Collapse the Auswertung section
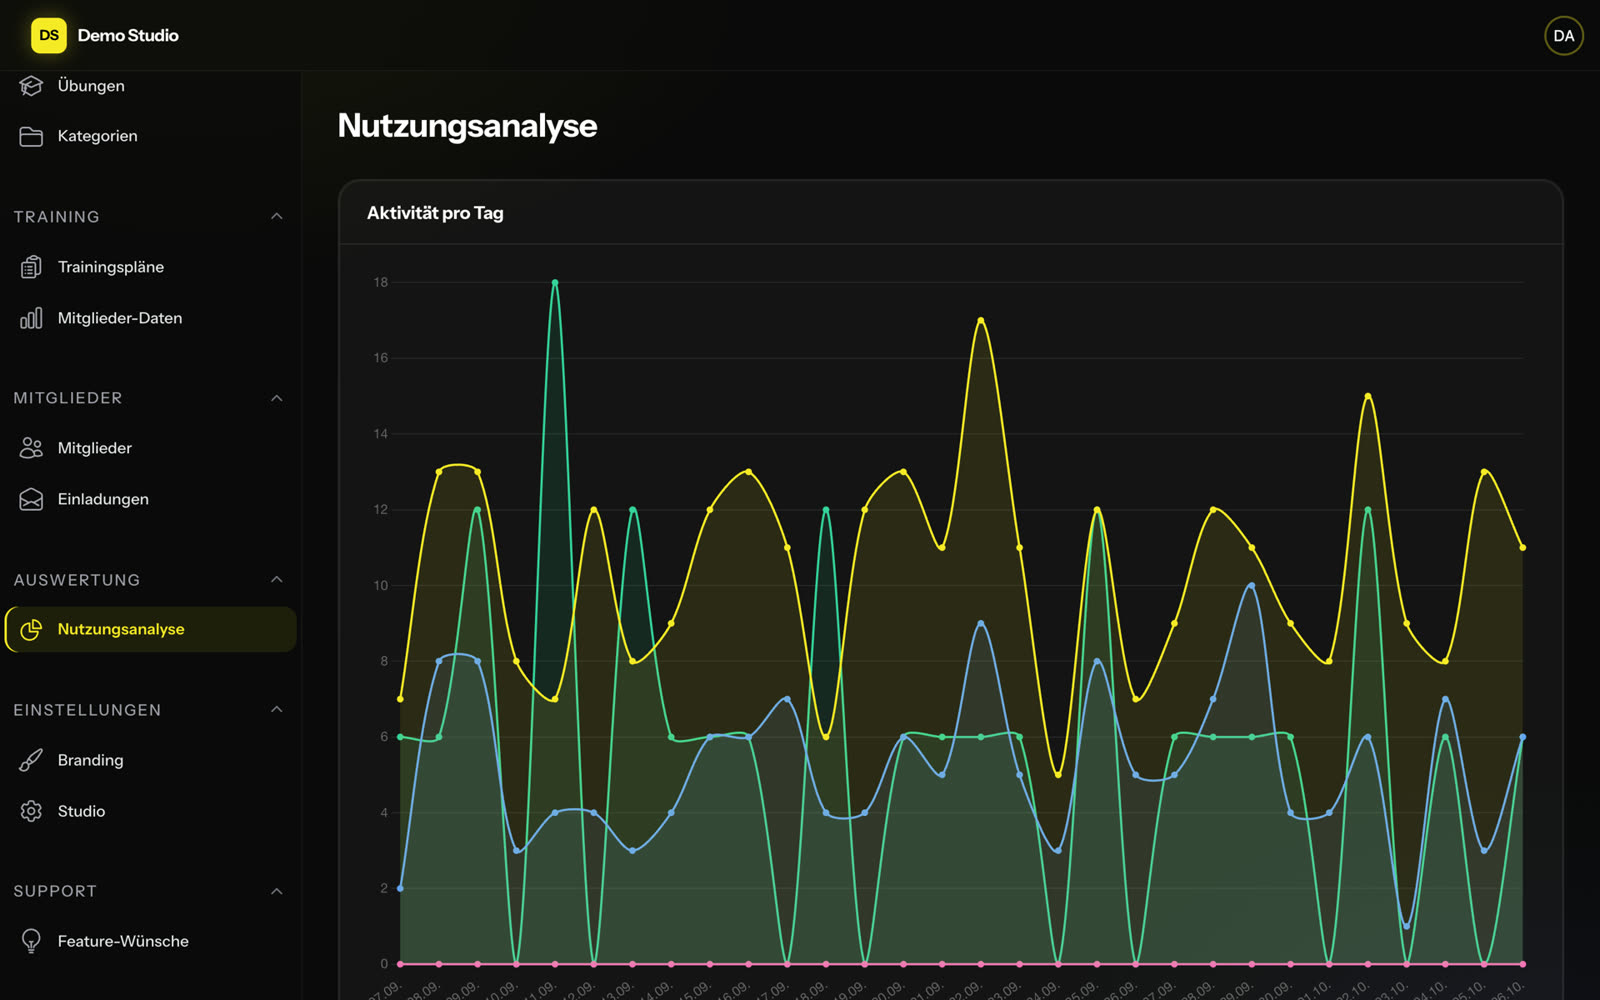This screenshot has height=1000, width=1600. pyautogui.click(x=277, y=580)
